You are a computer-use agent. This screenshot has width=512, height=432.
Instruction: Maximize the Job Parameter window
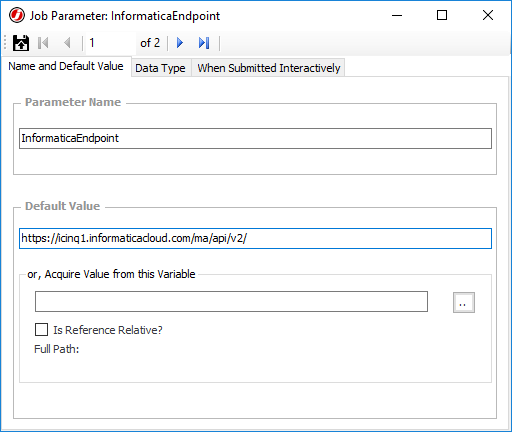click(x=442, y=15)
